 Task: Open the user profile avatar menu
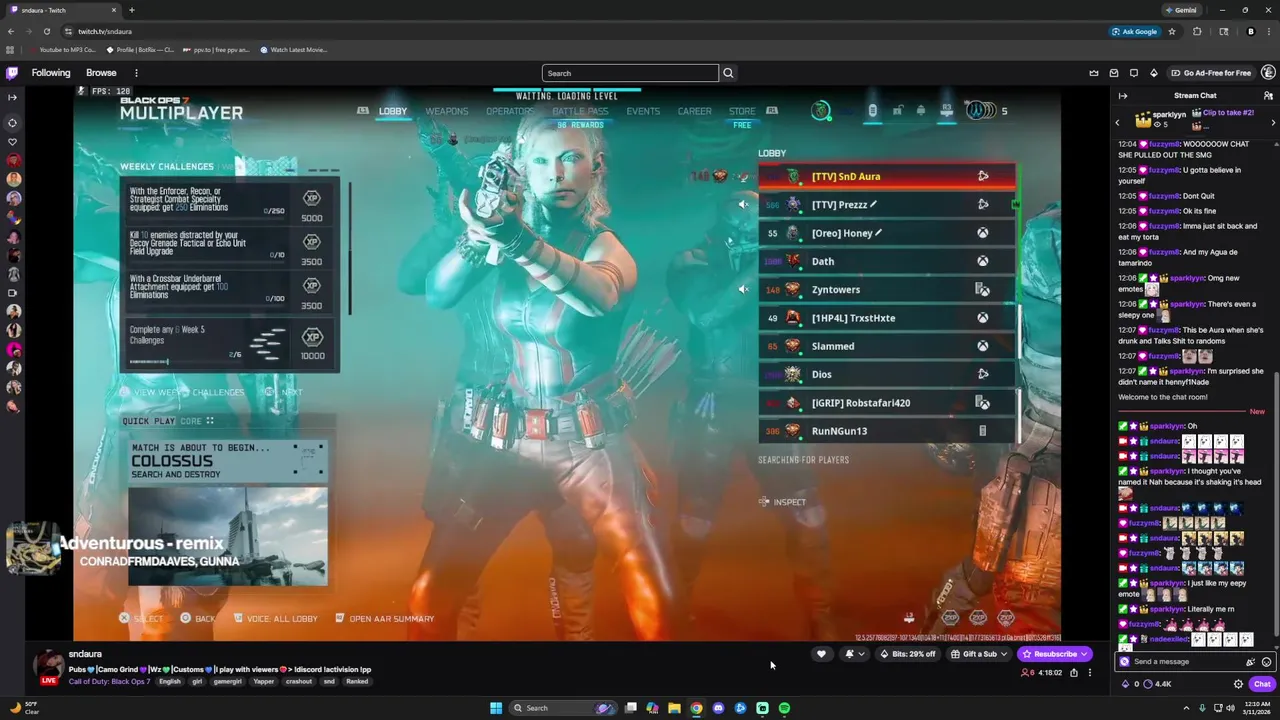click(1268, 73)
